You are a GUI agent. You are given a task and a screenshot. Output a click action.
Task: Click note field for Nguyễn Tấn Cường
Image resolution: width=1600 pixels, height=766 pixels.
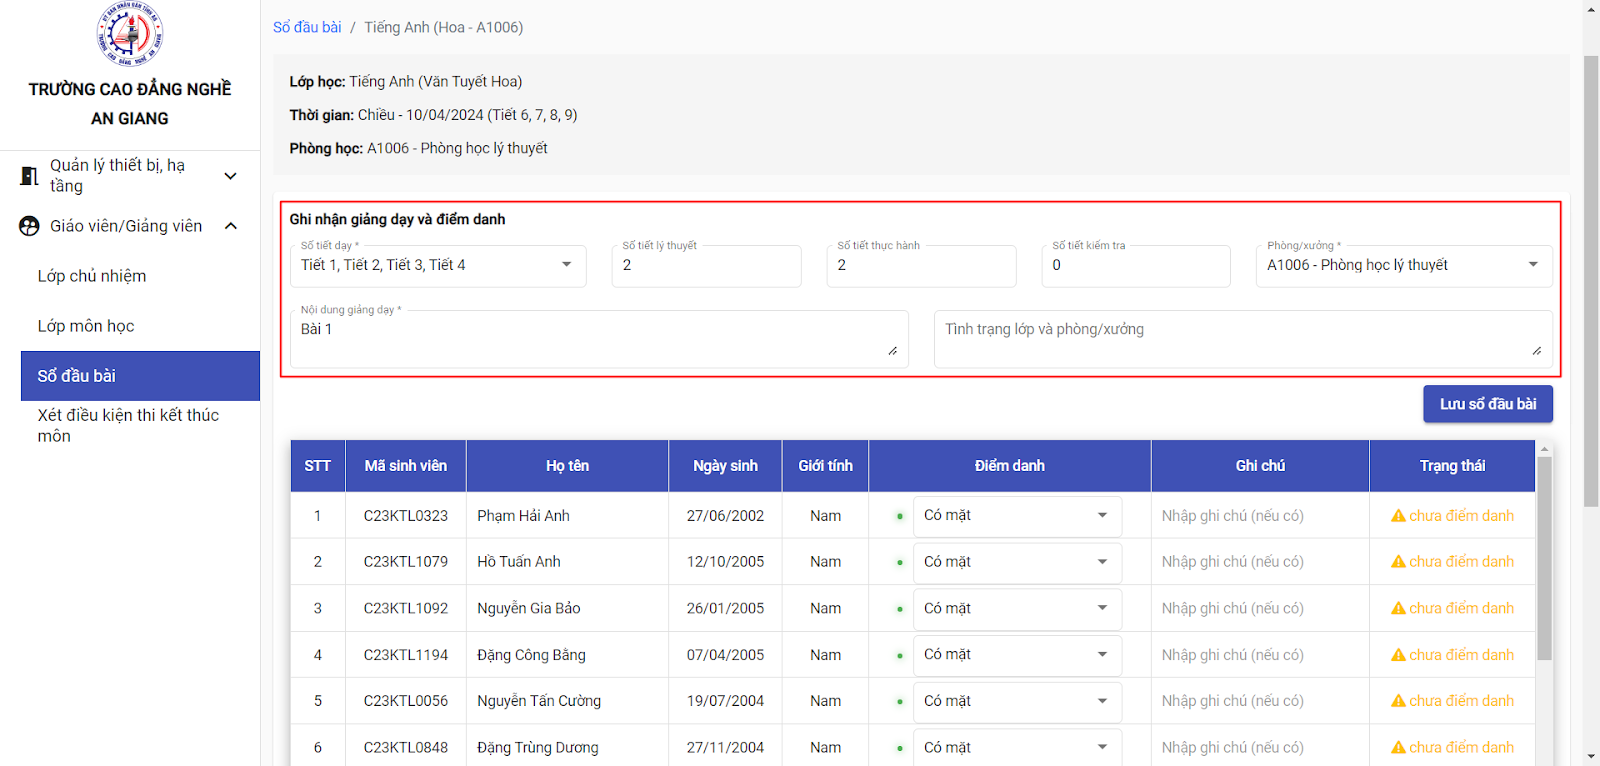[x=1259, y=701]
